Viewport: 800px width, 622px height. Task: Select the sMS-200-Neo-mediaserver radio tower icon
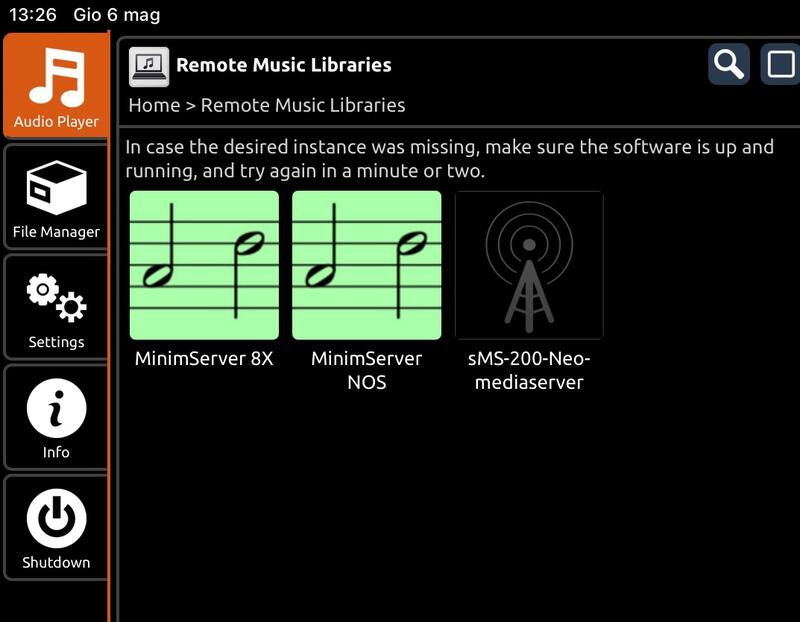[529, 265]
